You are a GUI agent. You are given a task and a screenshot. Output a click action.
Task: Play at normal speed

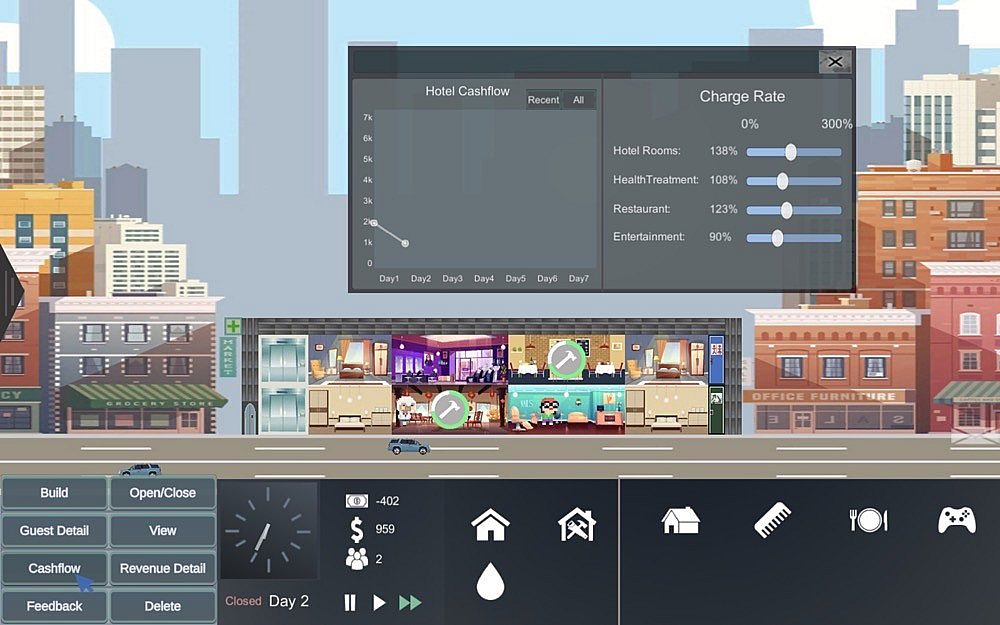pos(379,603)
